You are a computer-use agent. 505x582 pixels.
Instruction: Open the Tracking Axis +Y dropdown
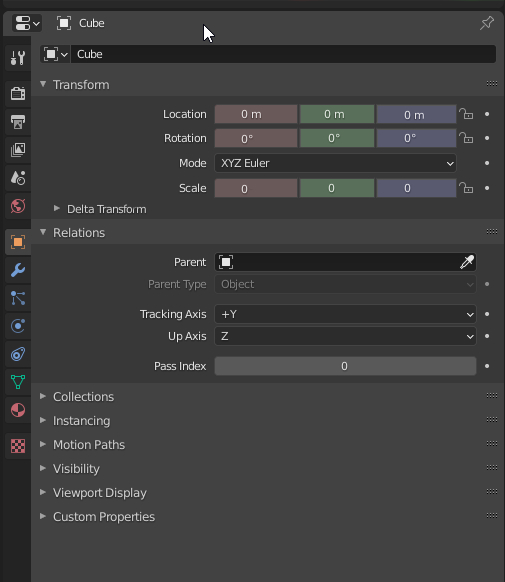[x=345, y=314]
